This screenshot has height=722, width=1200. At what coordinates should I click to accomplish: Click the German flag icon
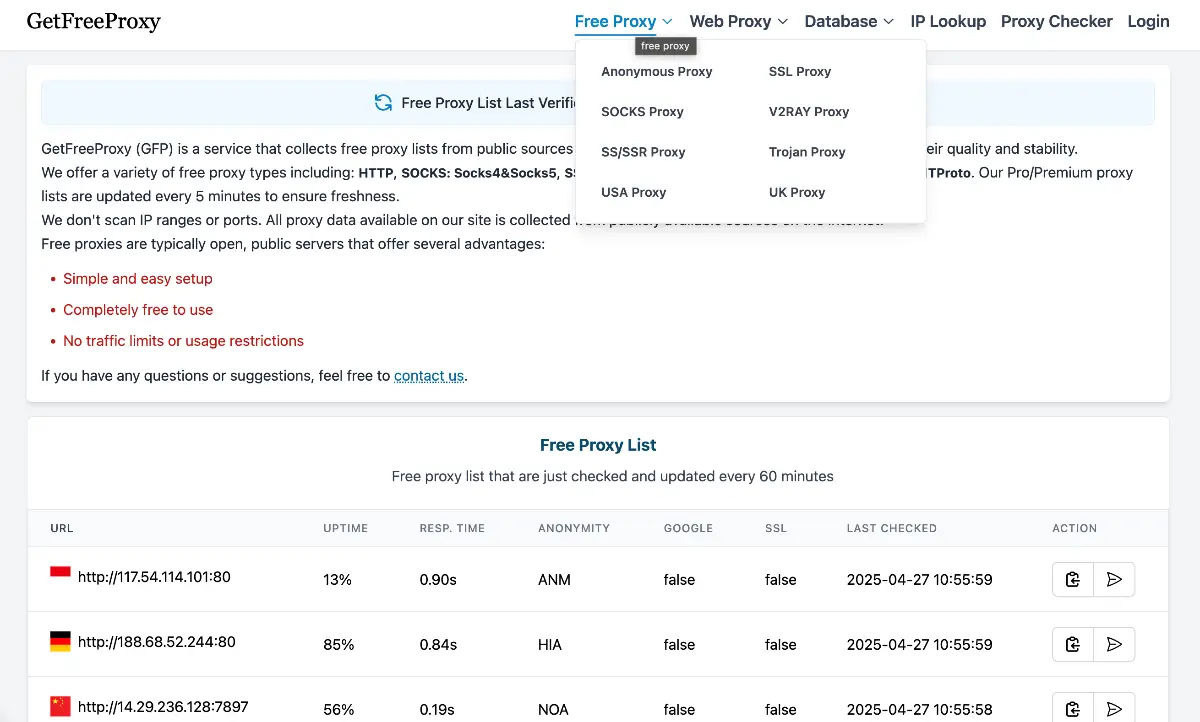pos(59,642)
